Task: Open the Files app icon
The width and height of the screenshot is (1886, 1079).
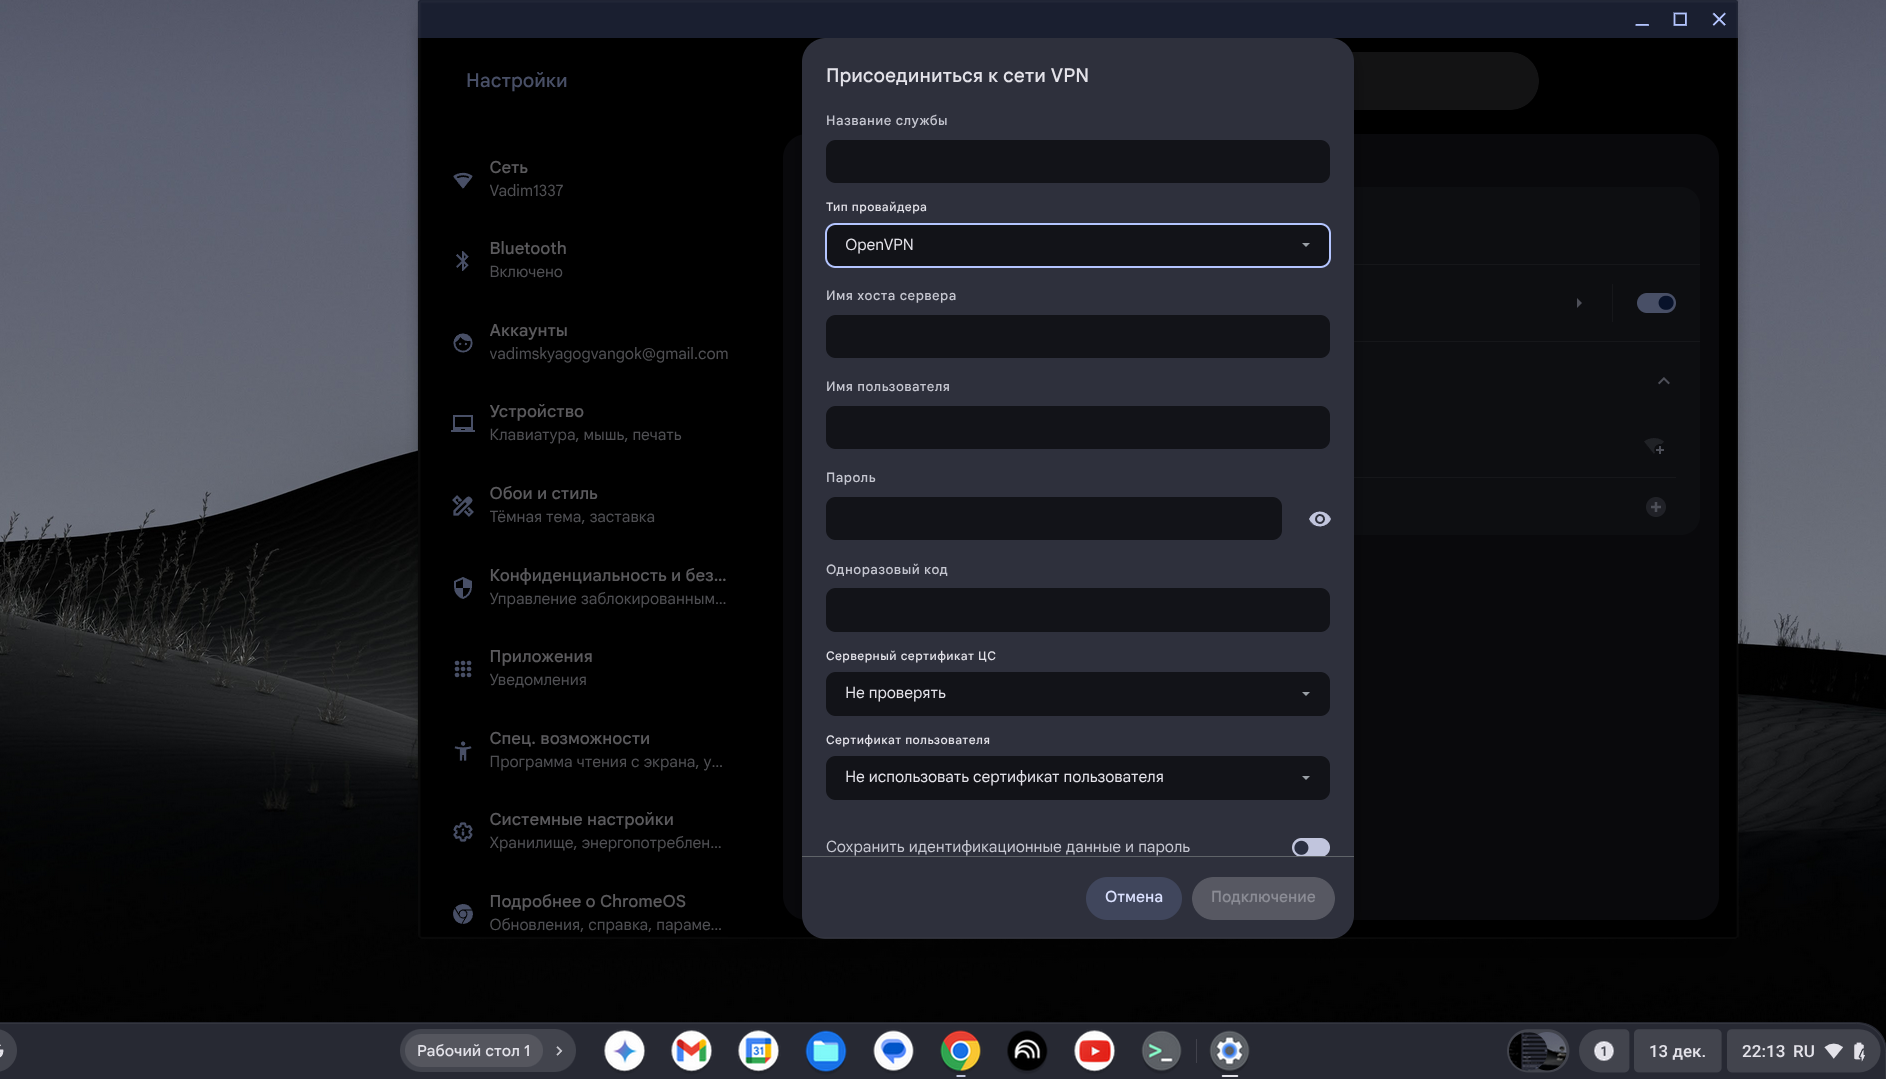Action: 825,1051
